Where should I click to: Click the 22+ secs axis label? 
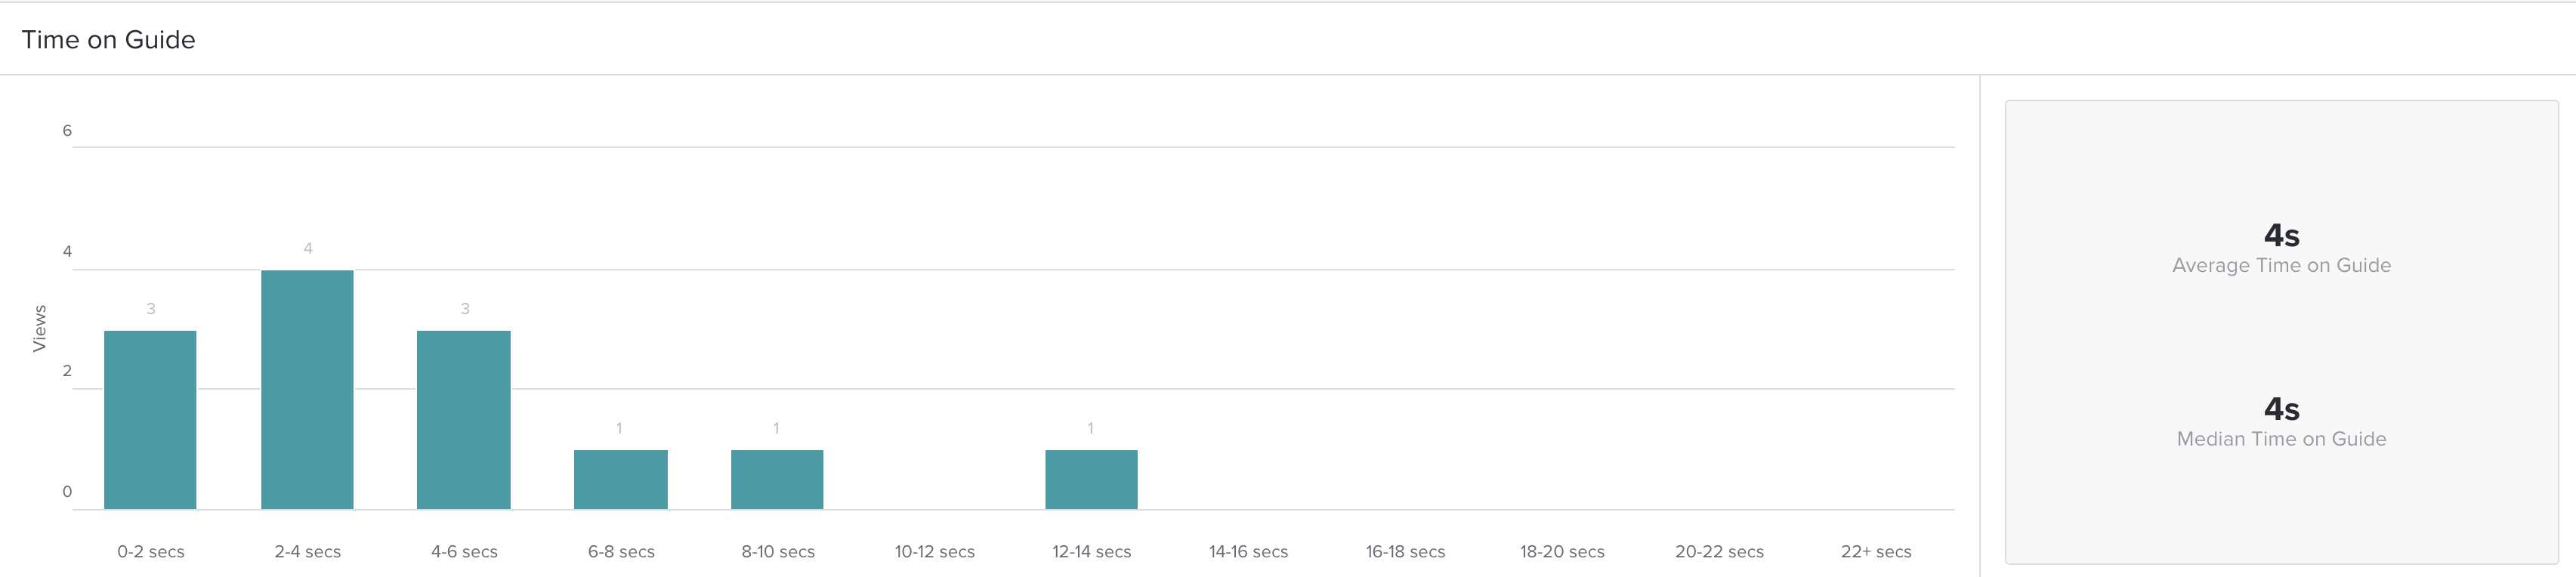point(1876,552)
